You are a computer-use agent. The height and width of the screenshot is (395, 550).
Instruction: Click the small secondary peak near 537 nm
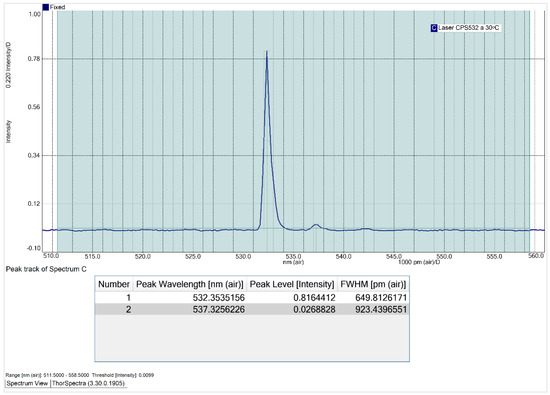click(x=316, y=225)
